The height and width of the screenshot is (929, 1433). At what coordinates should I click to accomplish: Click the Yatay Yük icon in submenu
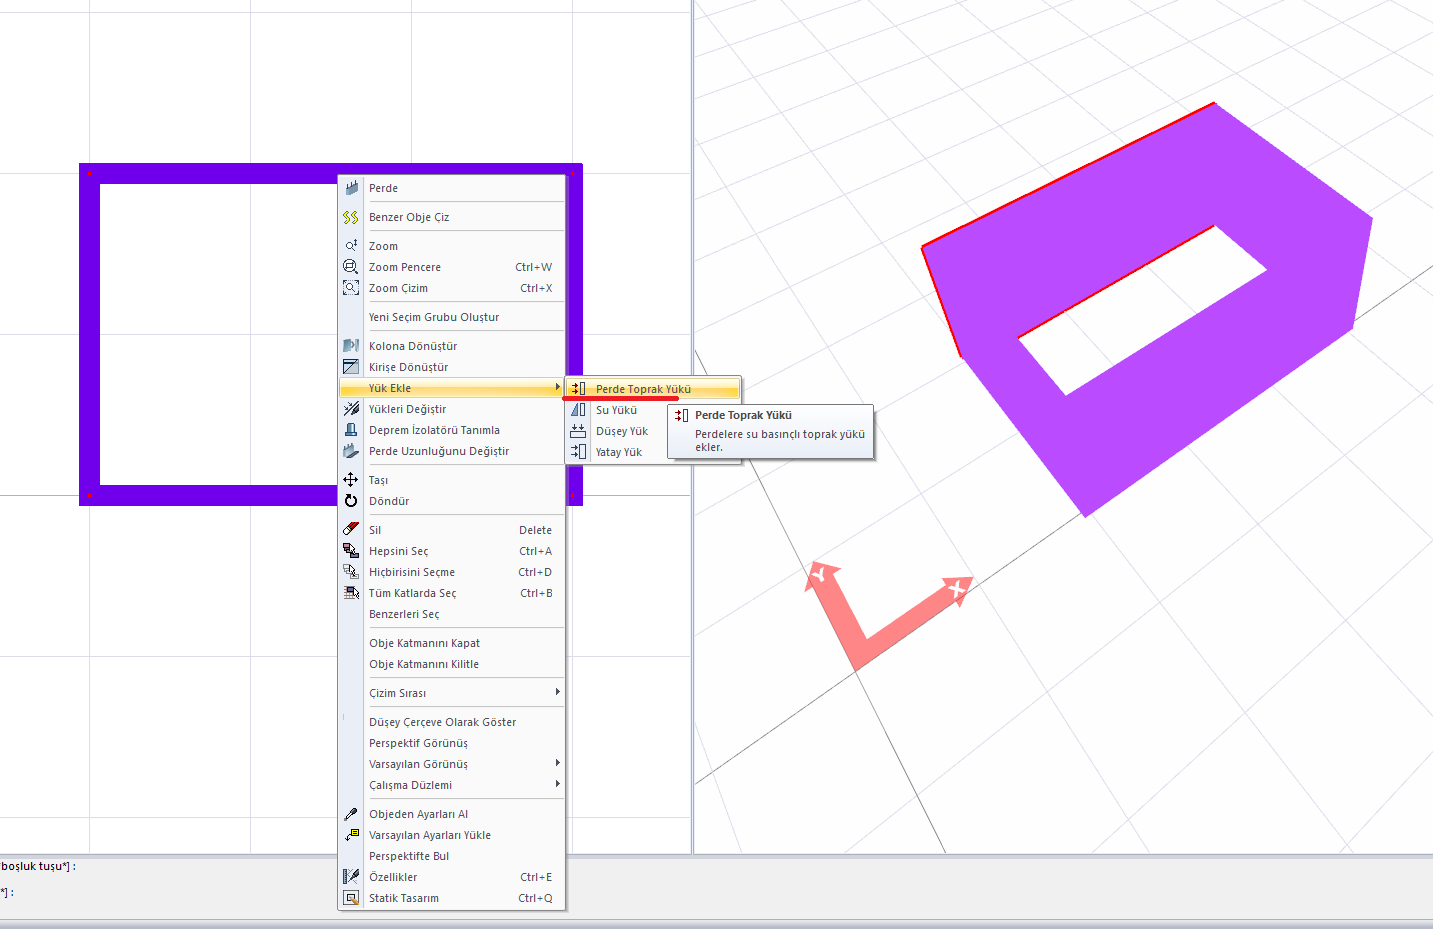coord(578,452)
